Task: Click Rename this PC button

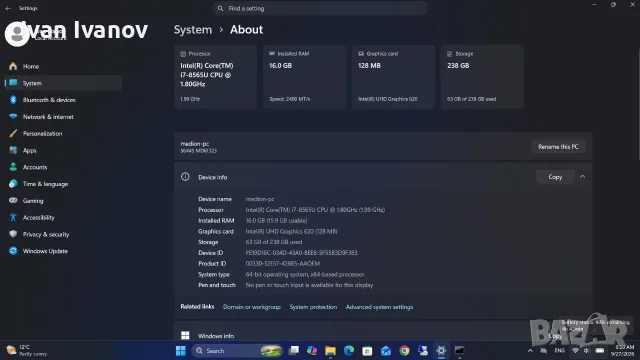Action: tap(558, 147)
